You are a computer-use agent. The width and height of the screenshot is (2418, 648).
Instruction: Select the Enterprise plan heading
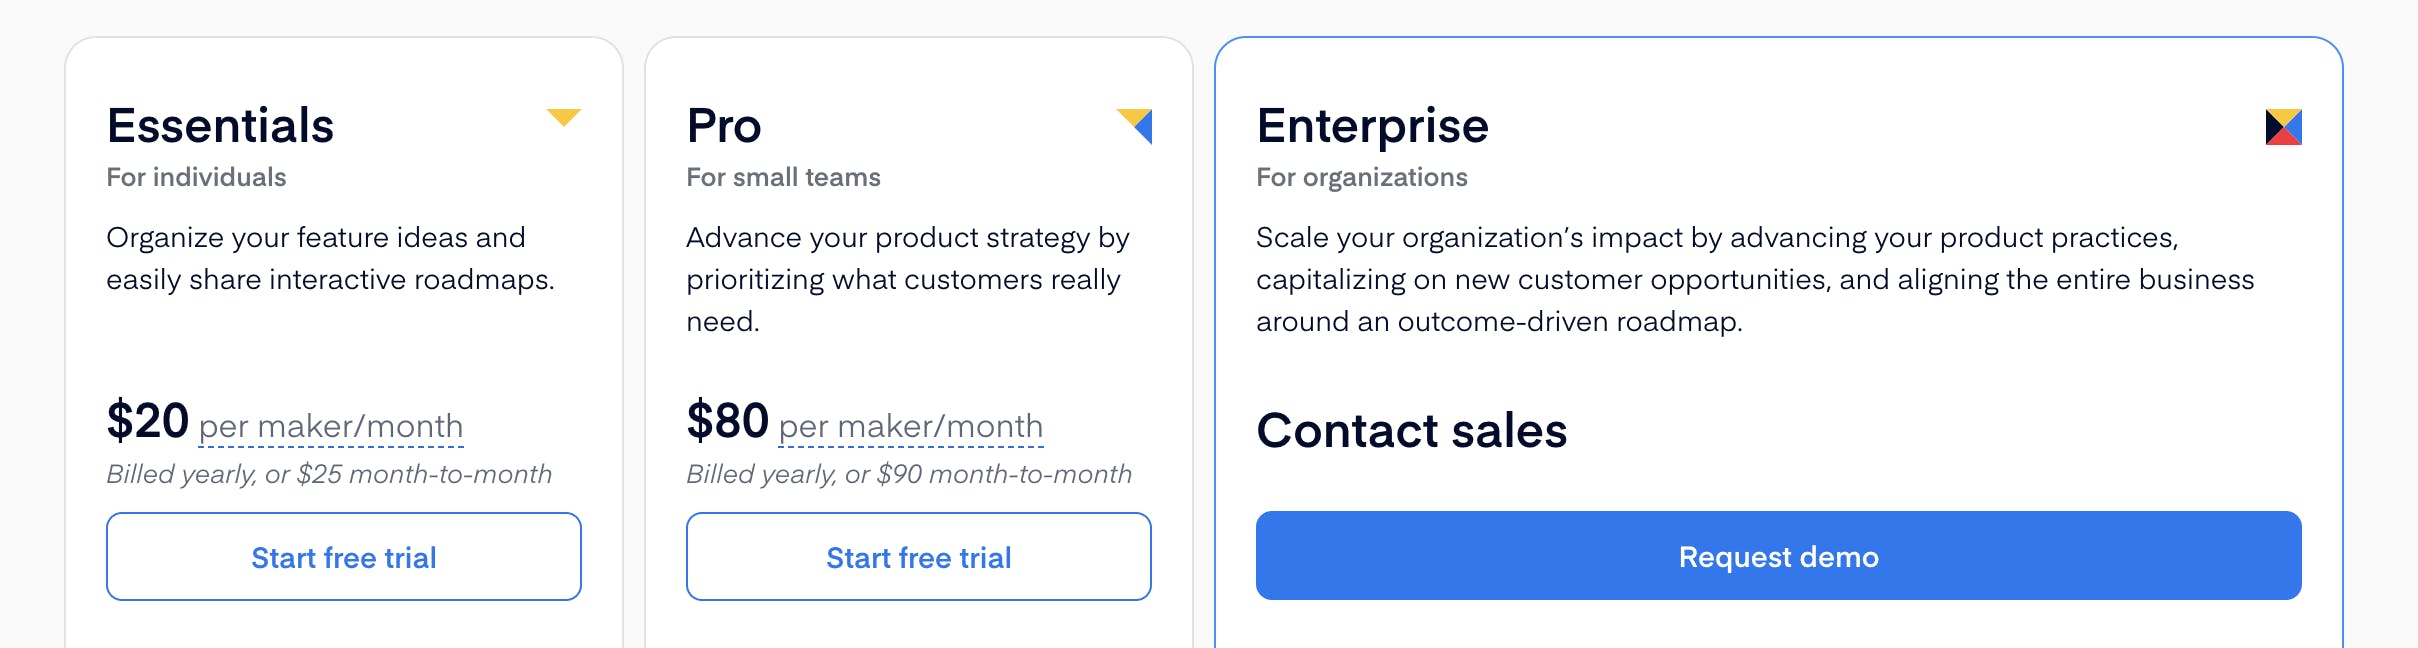point(1372,126)
